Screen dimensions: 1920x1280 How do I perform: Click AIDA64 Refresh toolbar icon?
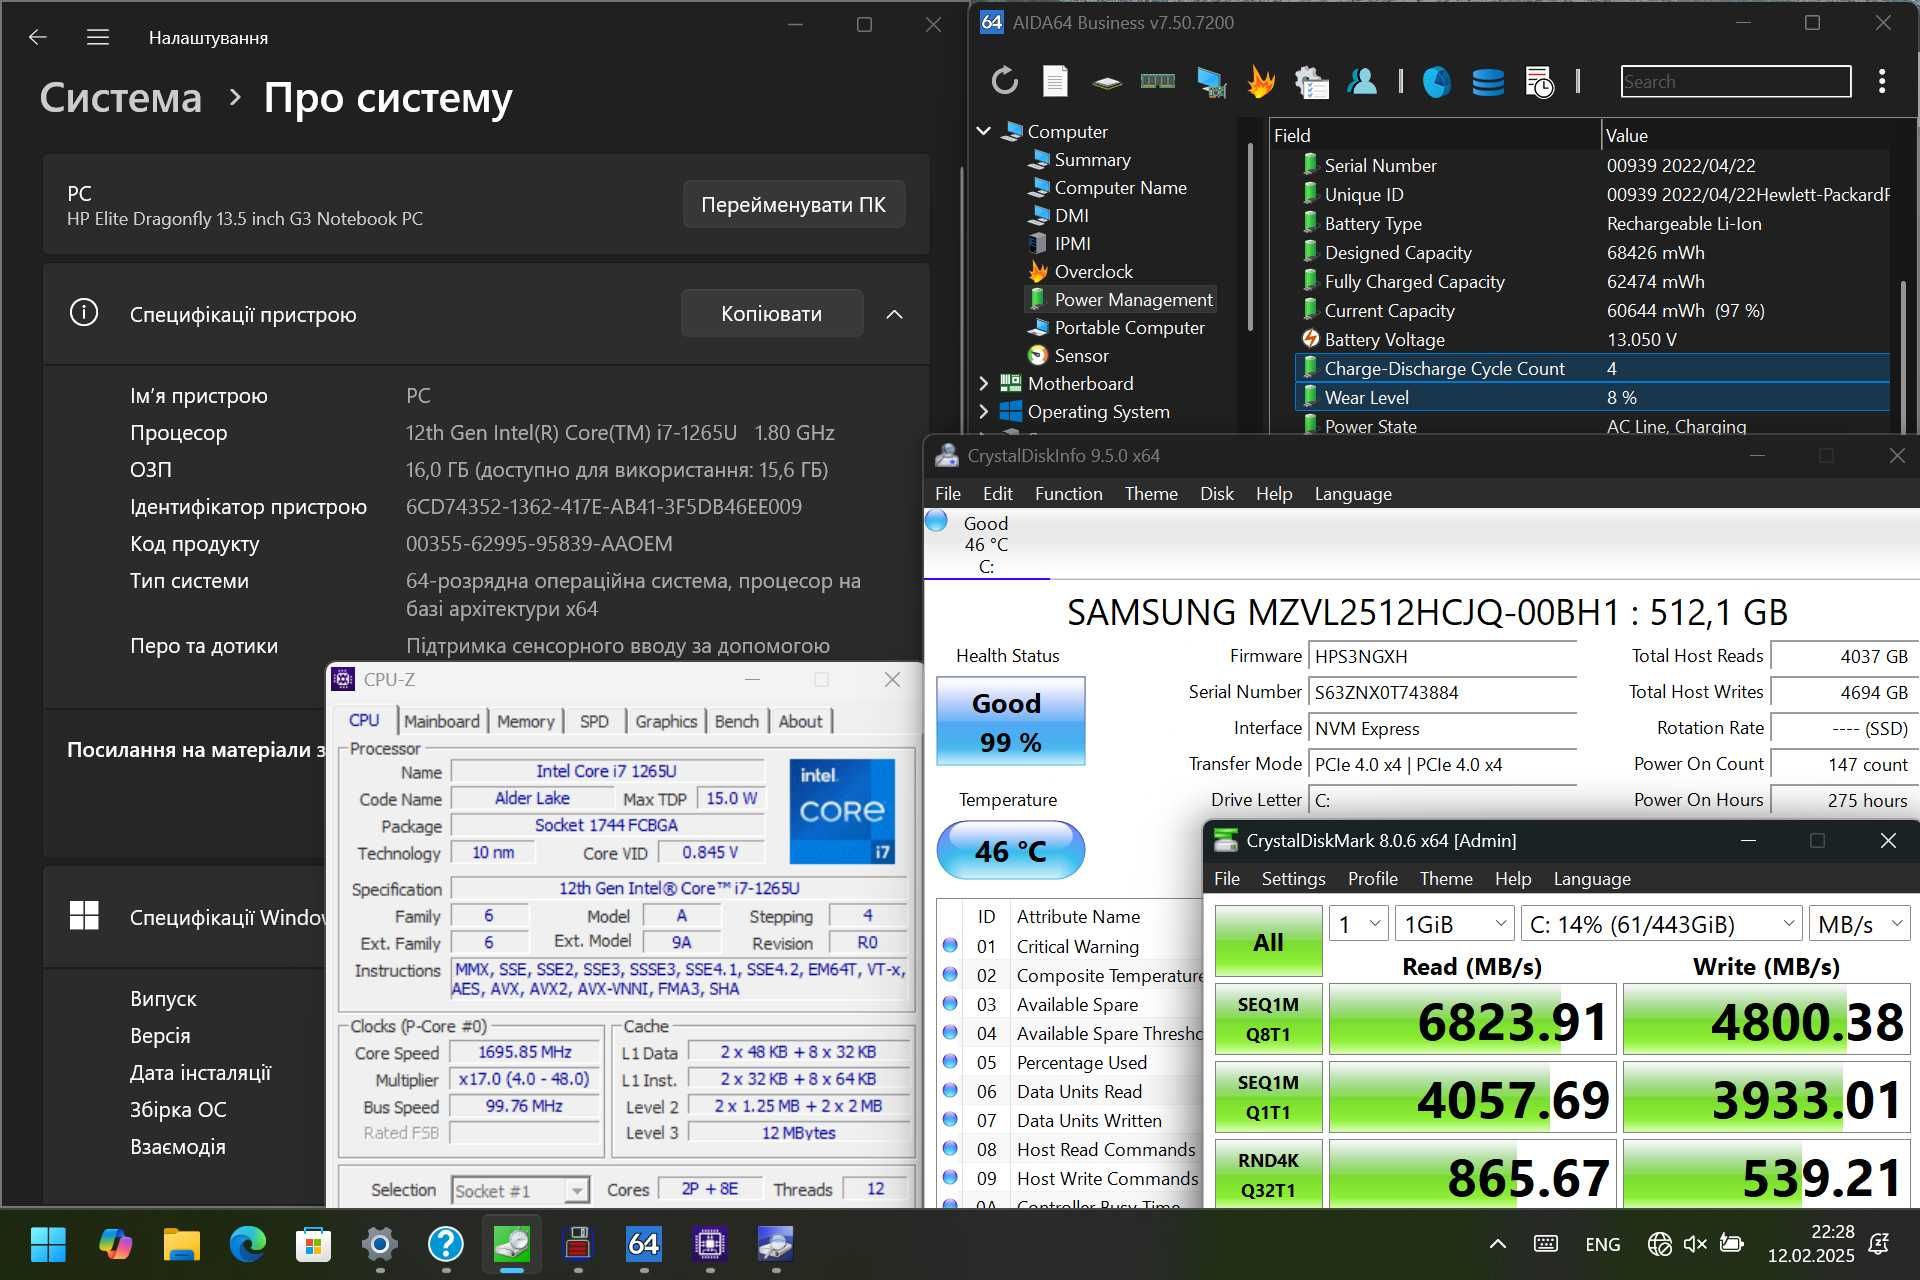coord(1004,81)
